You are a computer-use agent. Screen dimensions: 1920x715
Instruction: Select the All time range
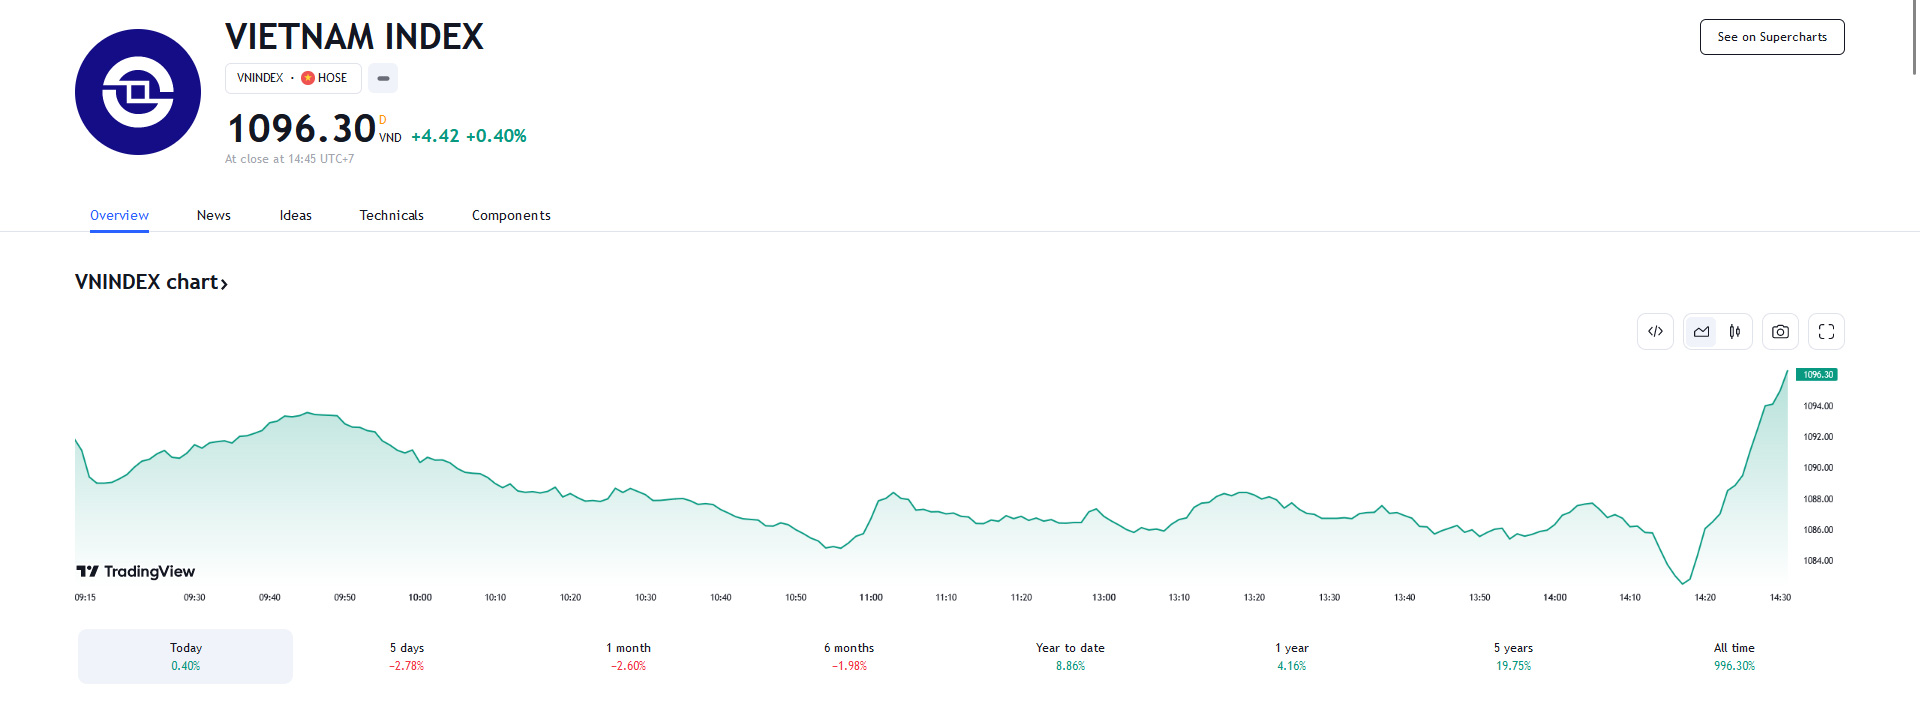(1734, 656)
